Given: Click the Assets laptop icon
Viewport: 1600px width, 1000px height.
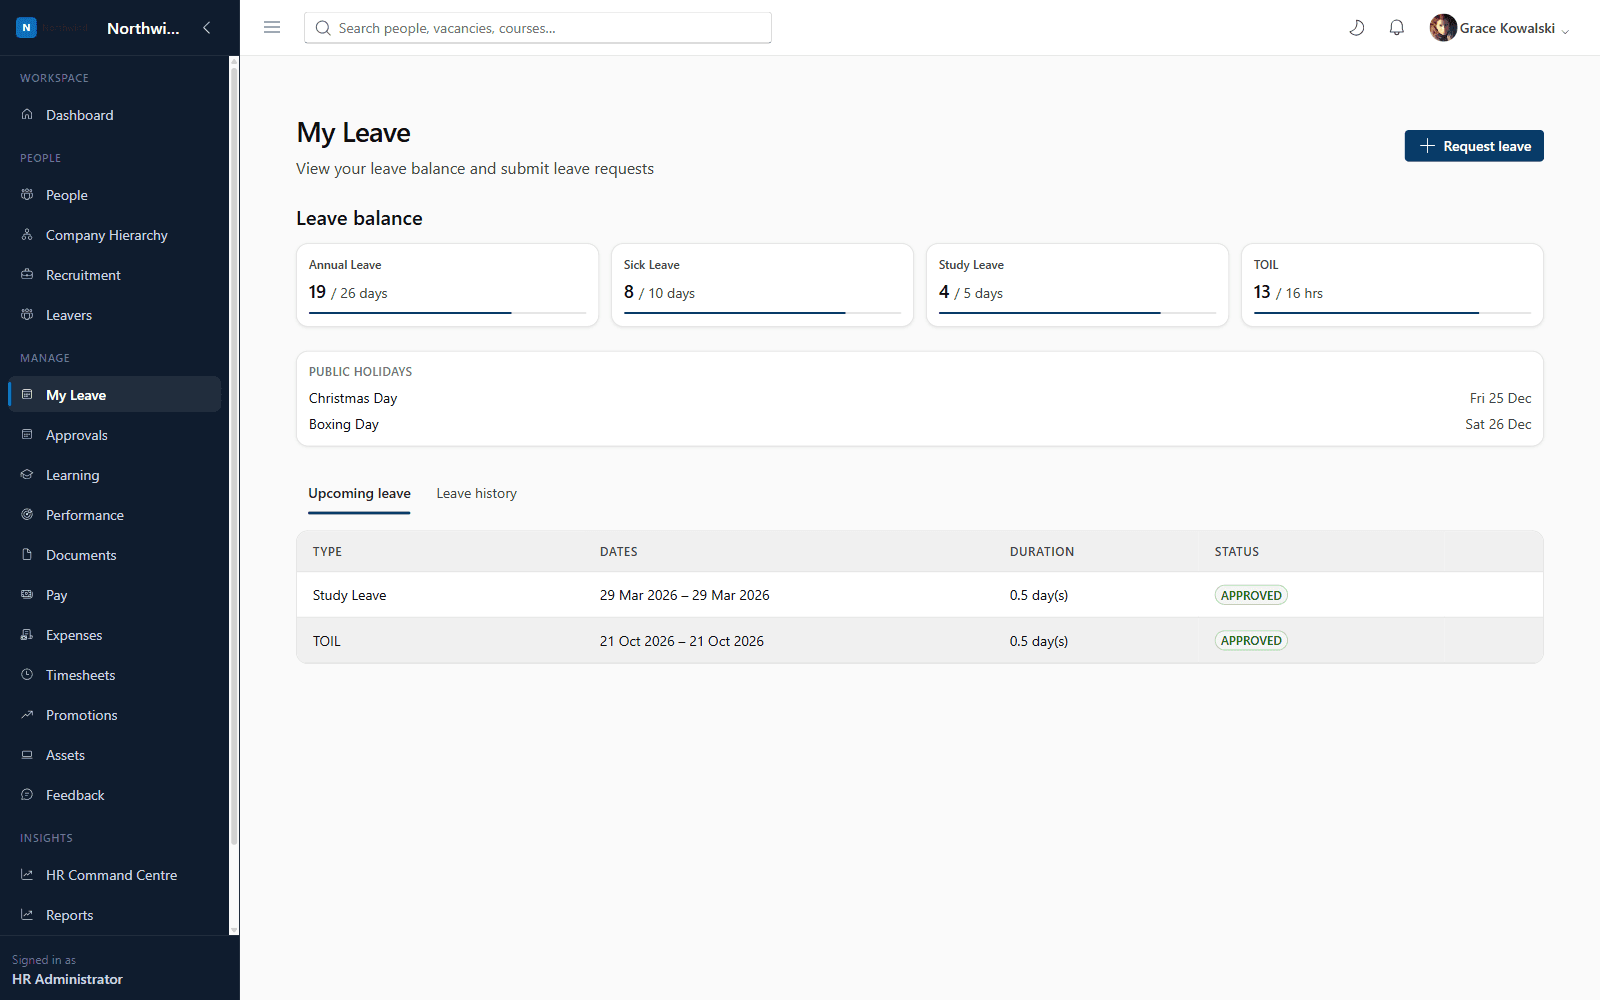Looking at the screenshot, I should [27, 755].
